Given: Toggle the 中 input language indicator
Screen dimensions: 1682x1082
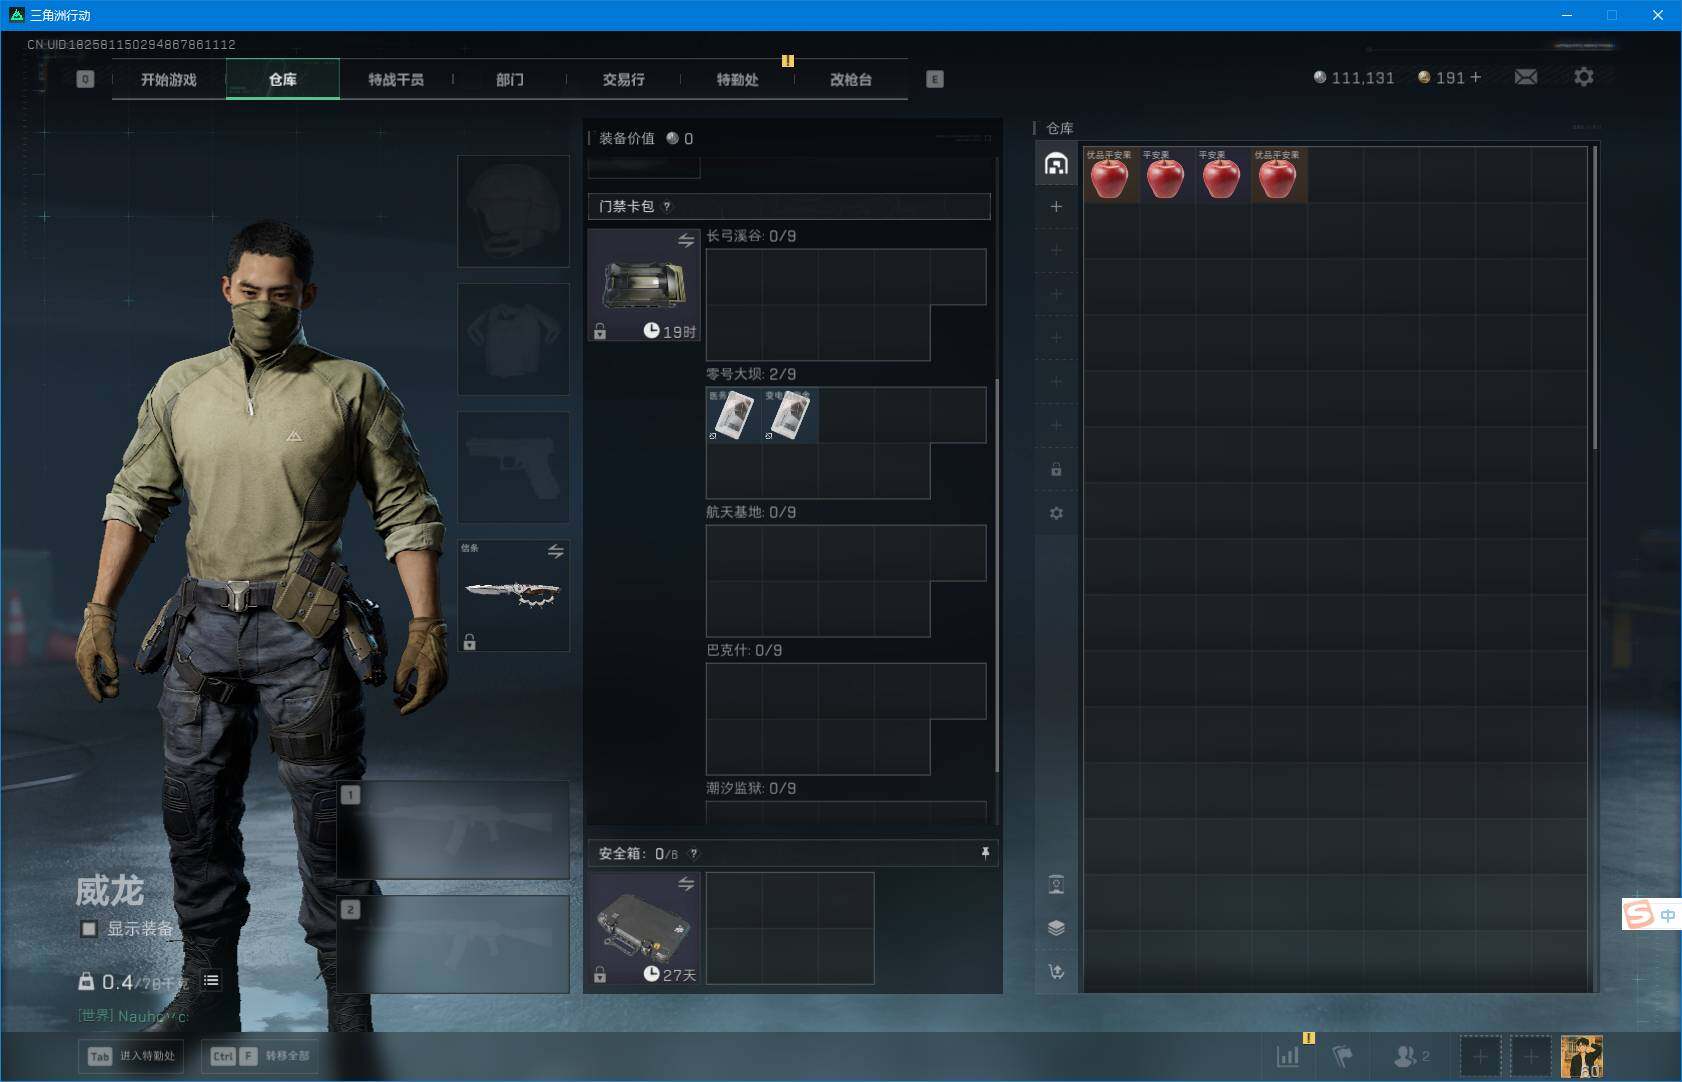Looking at the screenshot, I should 1667,915.
